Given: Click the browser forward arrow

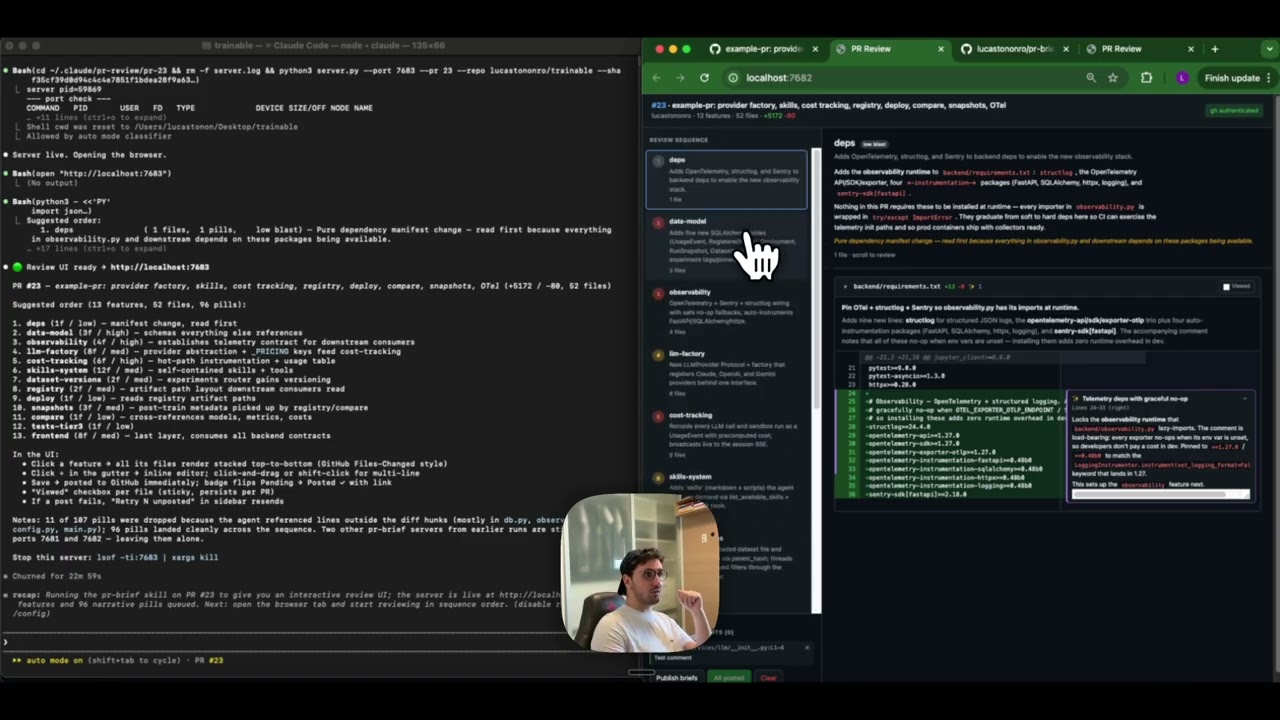Looking at the screenshot, I should [x=680, y=78].
